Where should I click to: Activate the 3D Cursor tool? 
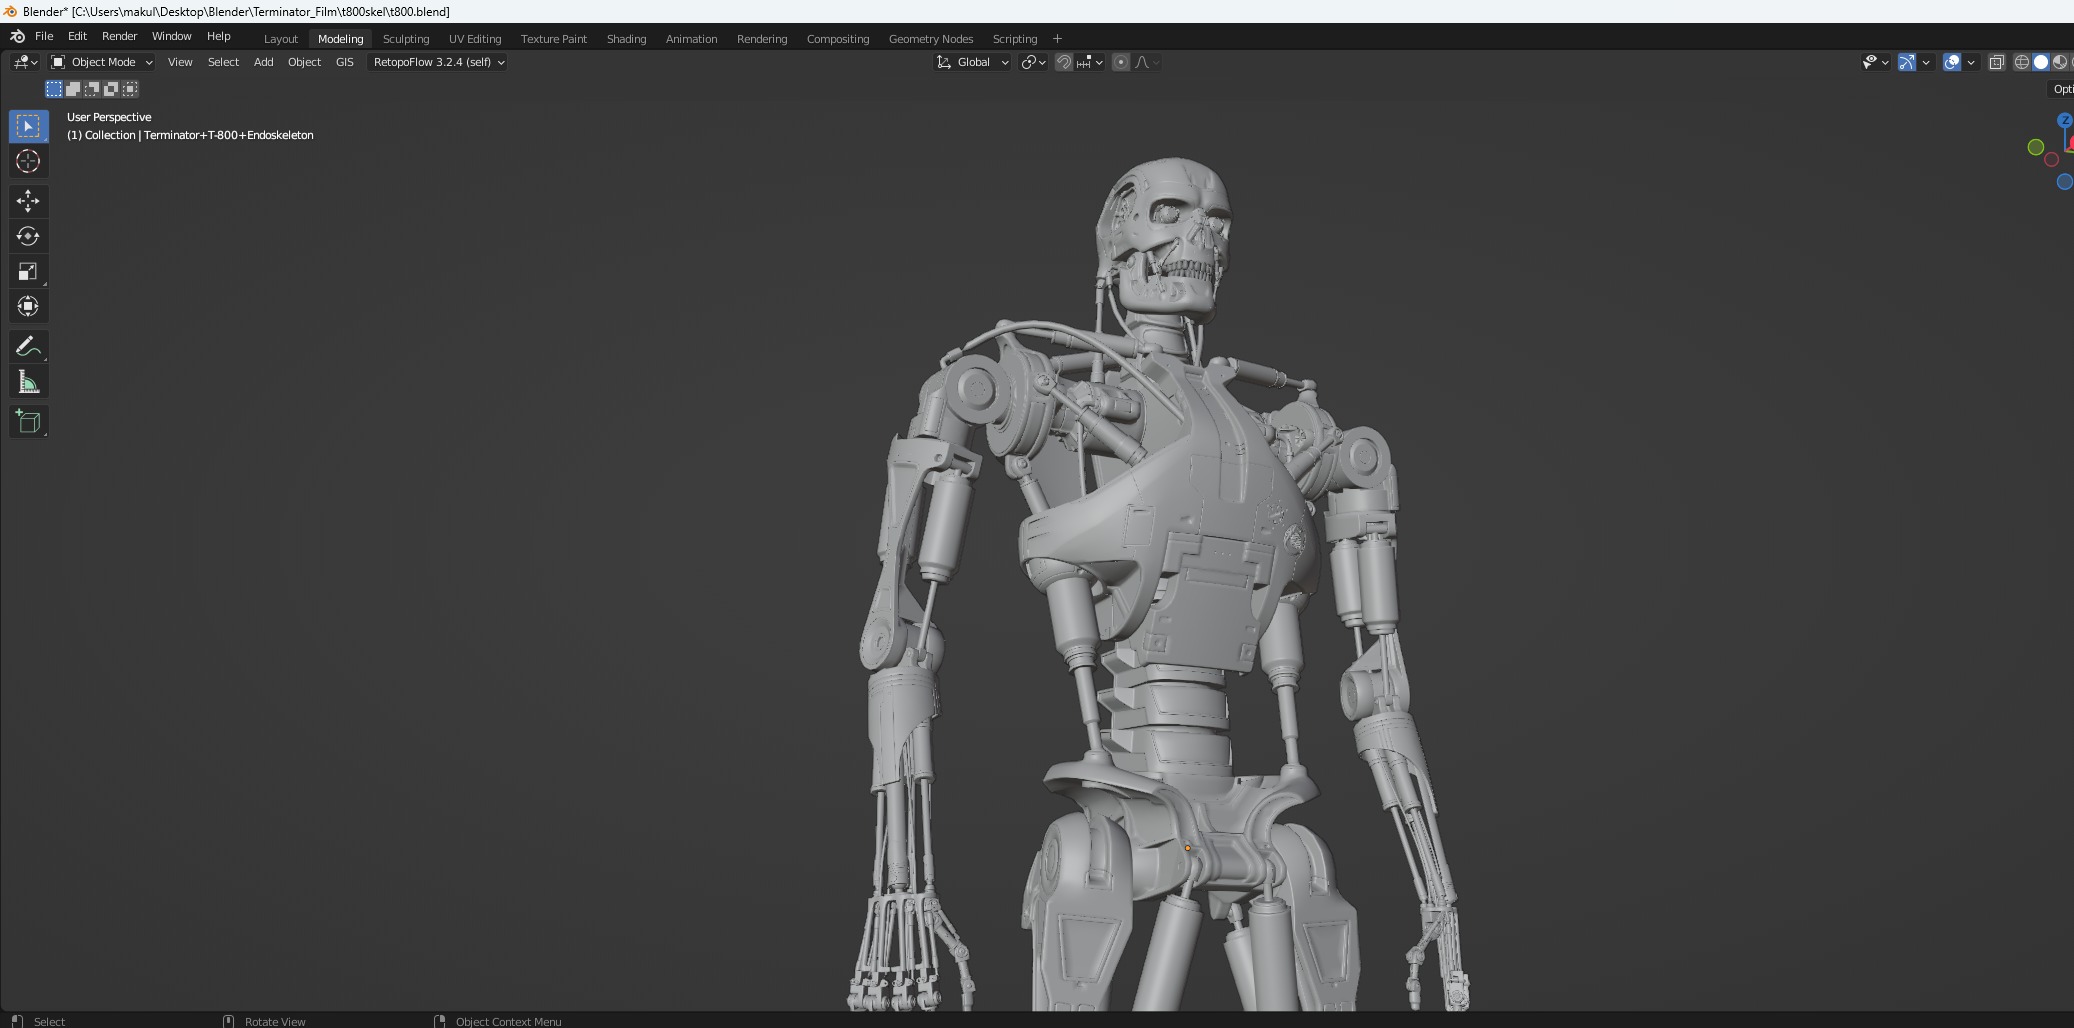28,161
